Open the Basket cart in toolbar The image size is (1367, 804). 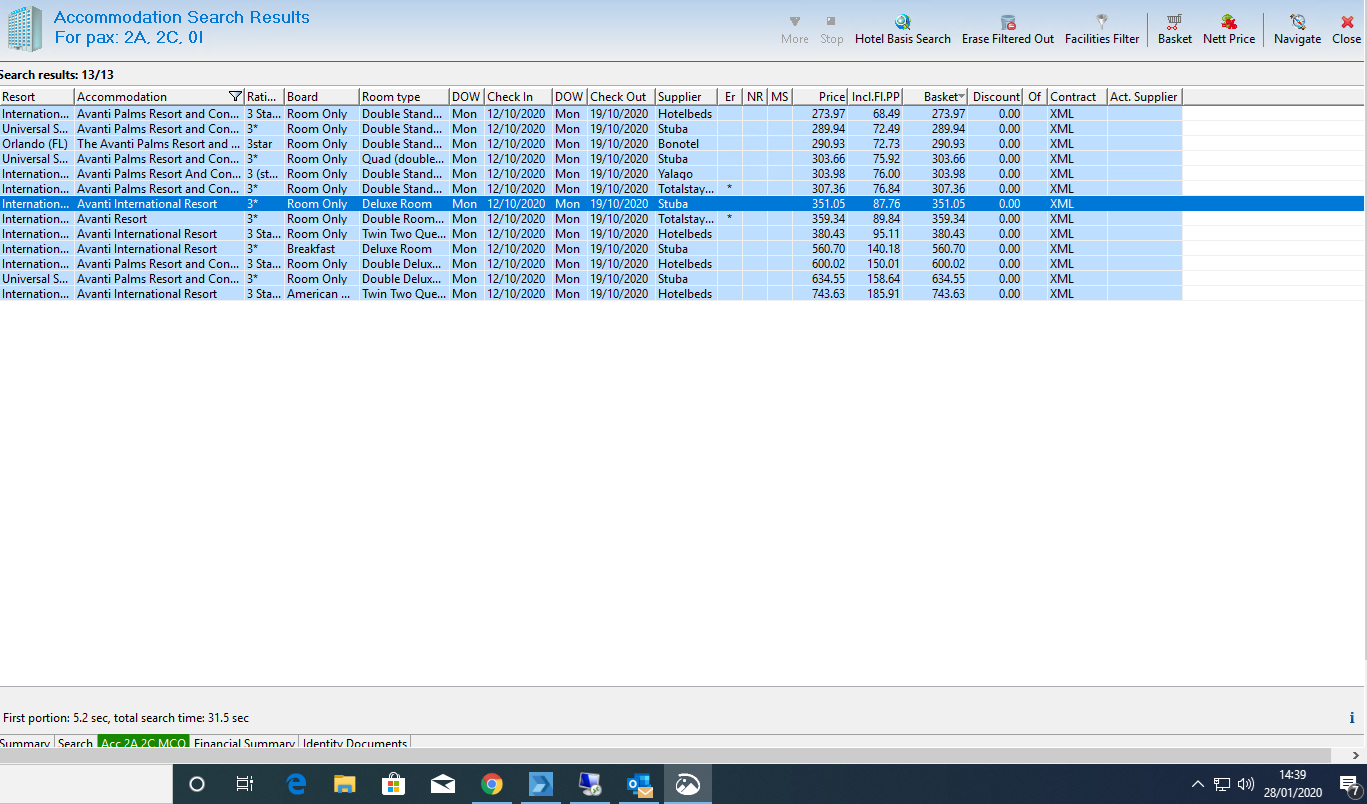pyautogui.click(x=1175, y=29)
